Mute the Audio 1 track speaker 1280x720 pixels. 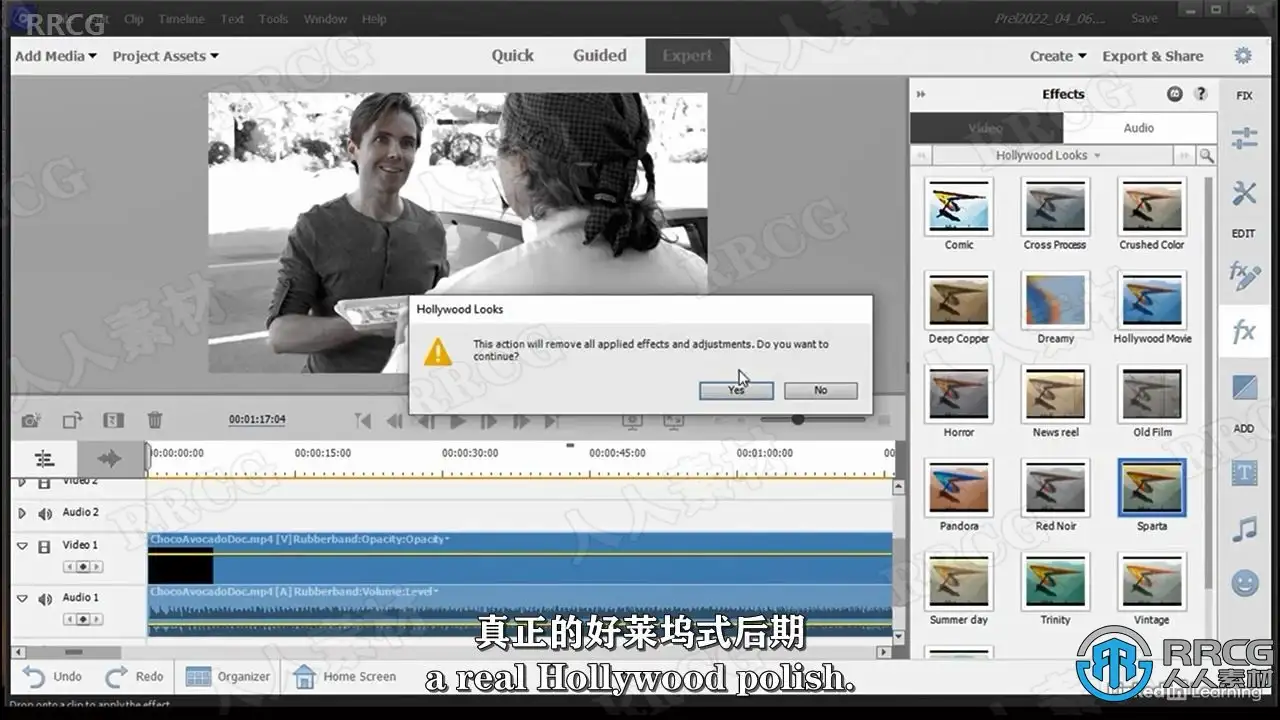point(45,599)
